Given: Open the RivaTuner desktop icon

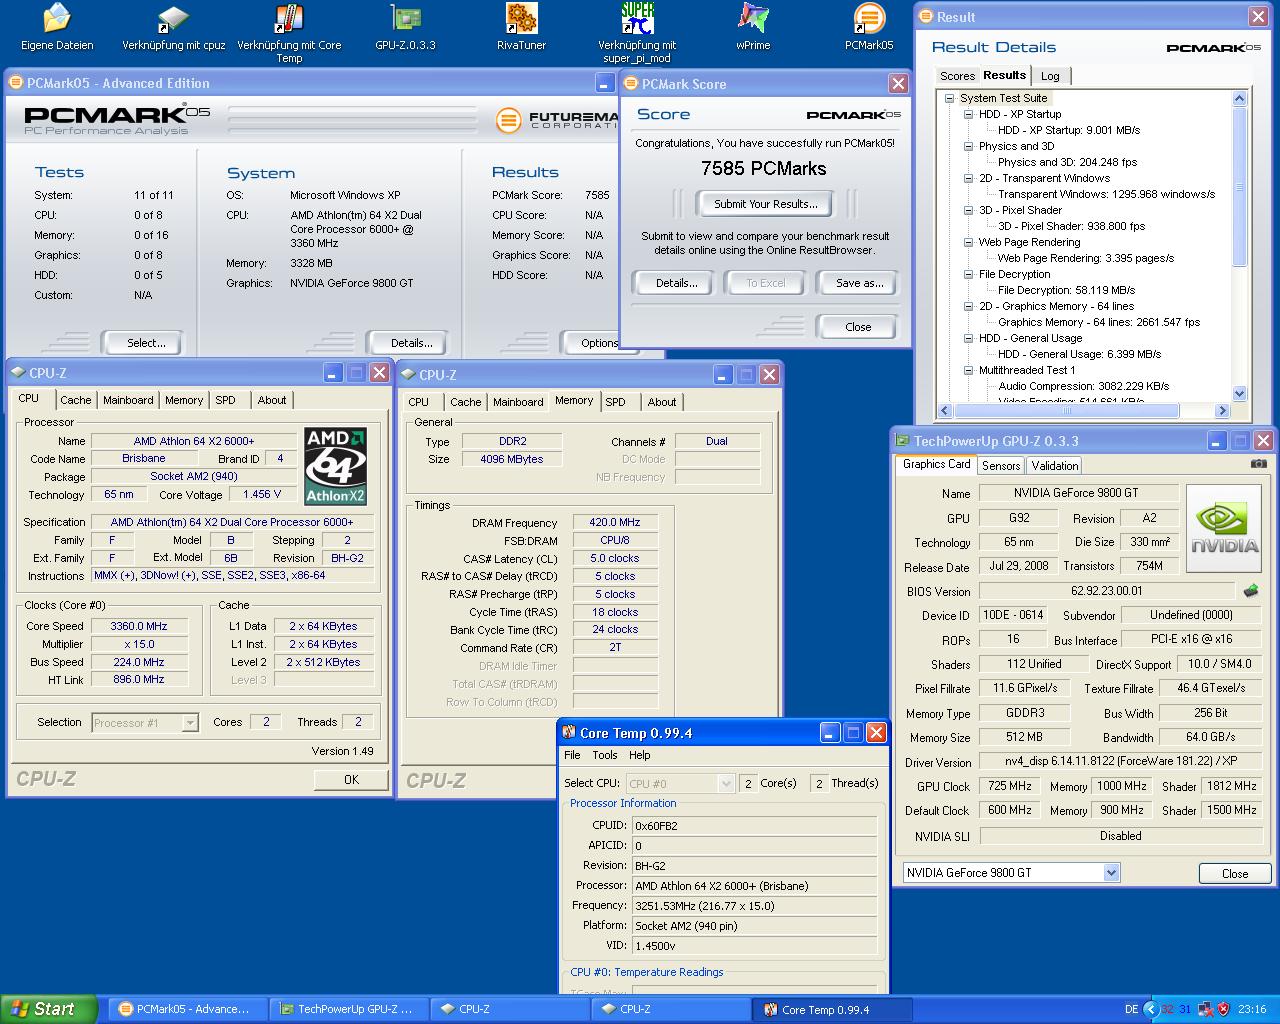Looking at the screenshot, I should pos(521,20).
